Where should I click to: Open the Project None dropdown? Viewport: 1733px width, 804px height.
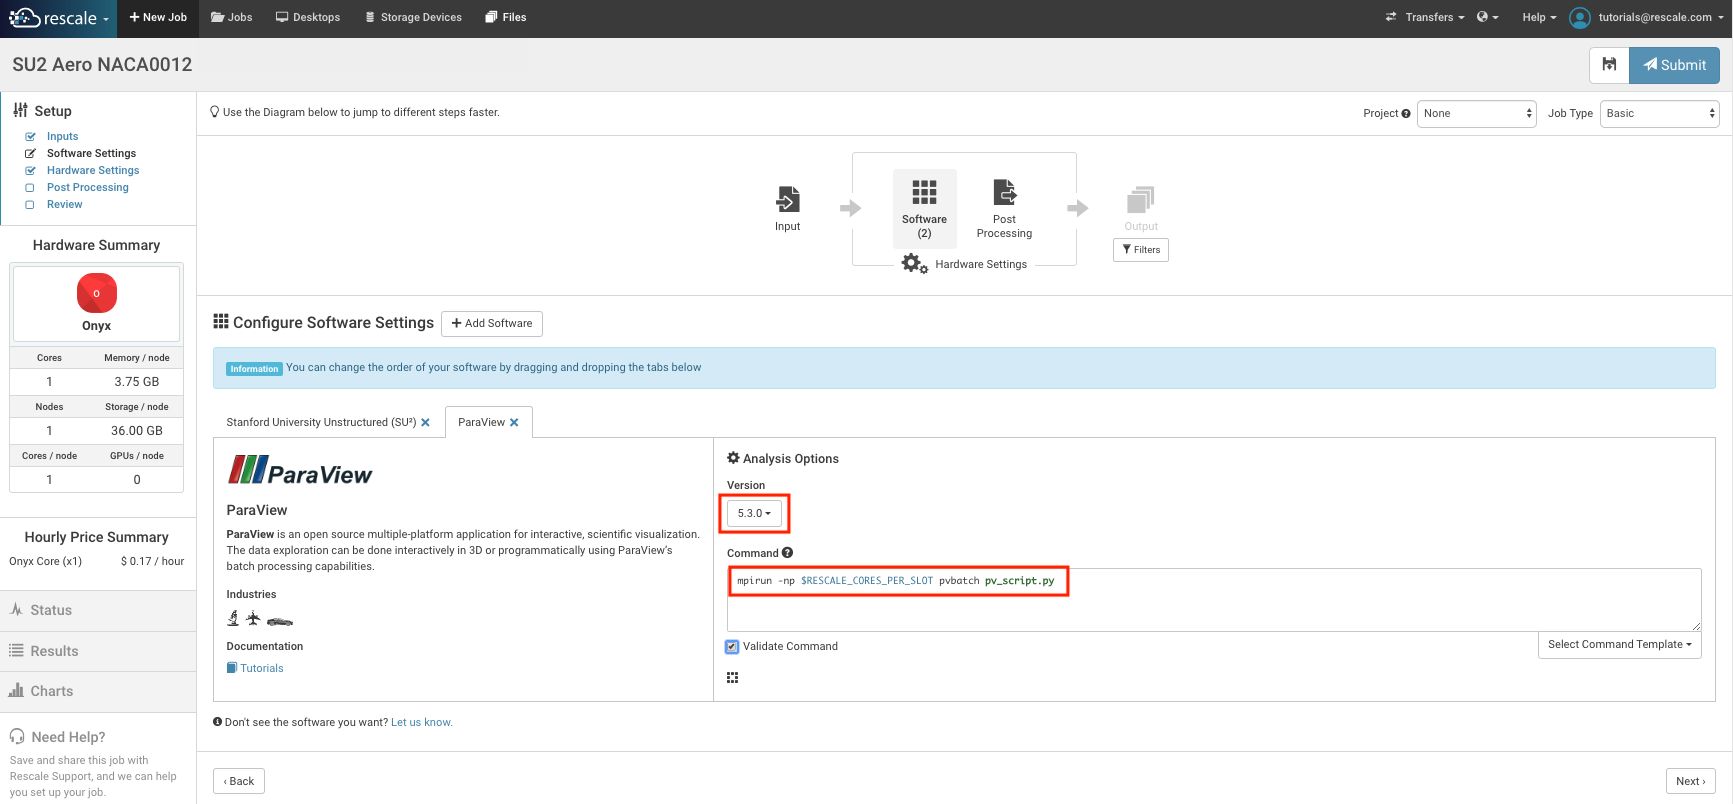(1476, 114)
